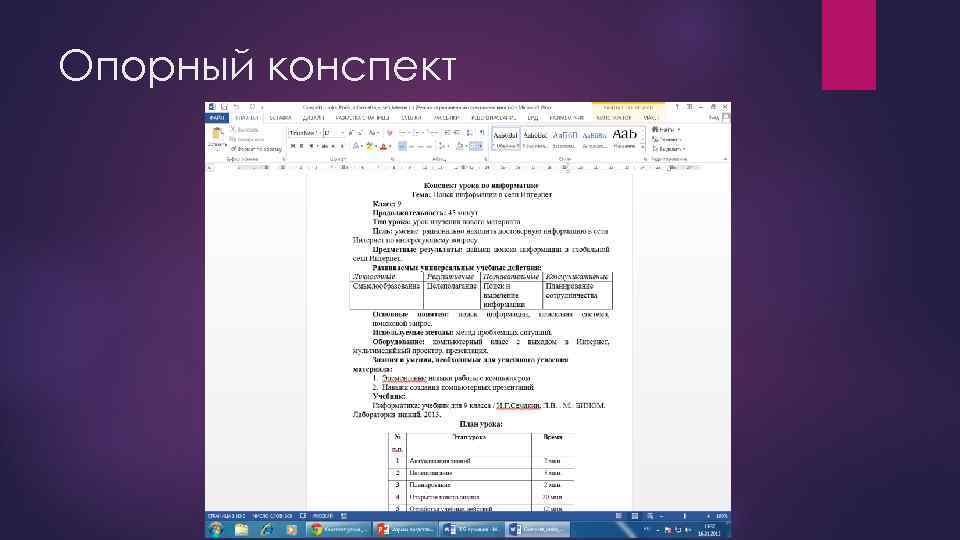Click the text effects icon

pos(355,146)
